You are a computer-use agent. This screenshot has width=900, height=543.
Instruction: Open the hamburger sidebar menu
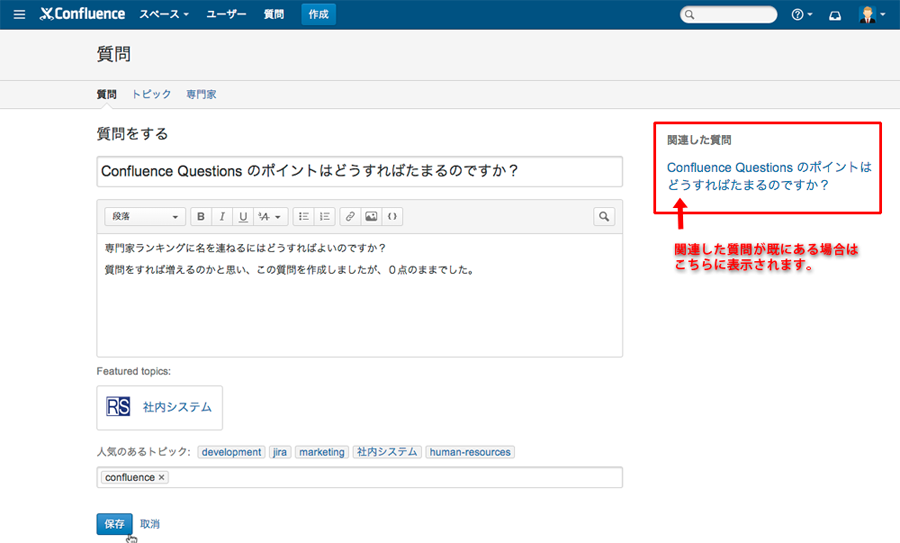[20, 14]
